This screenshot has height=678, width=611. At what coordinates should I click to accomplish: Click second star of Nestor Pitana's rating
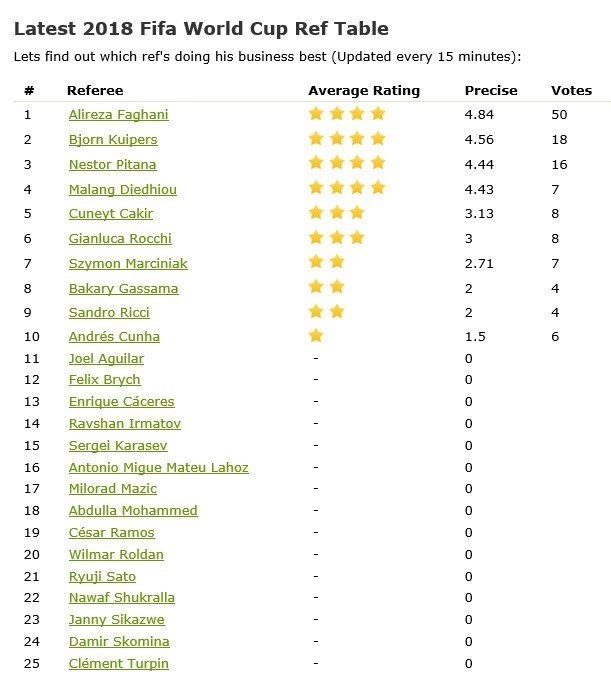337,163
